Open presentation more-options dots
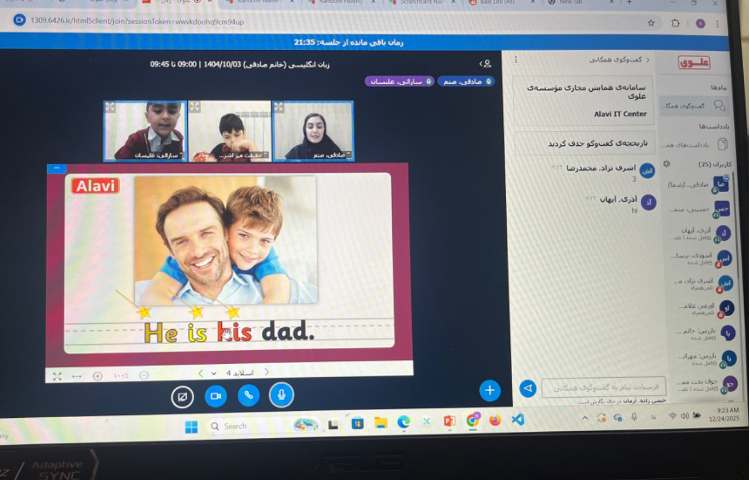This screenshot has width=750, height=480. click(x=77, y=377)
